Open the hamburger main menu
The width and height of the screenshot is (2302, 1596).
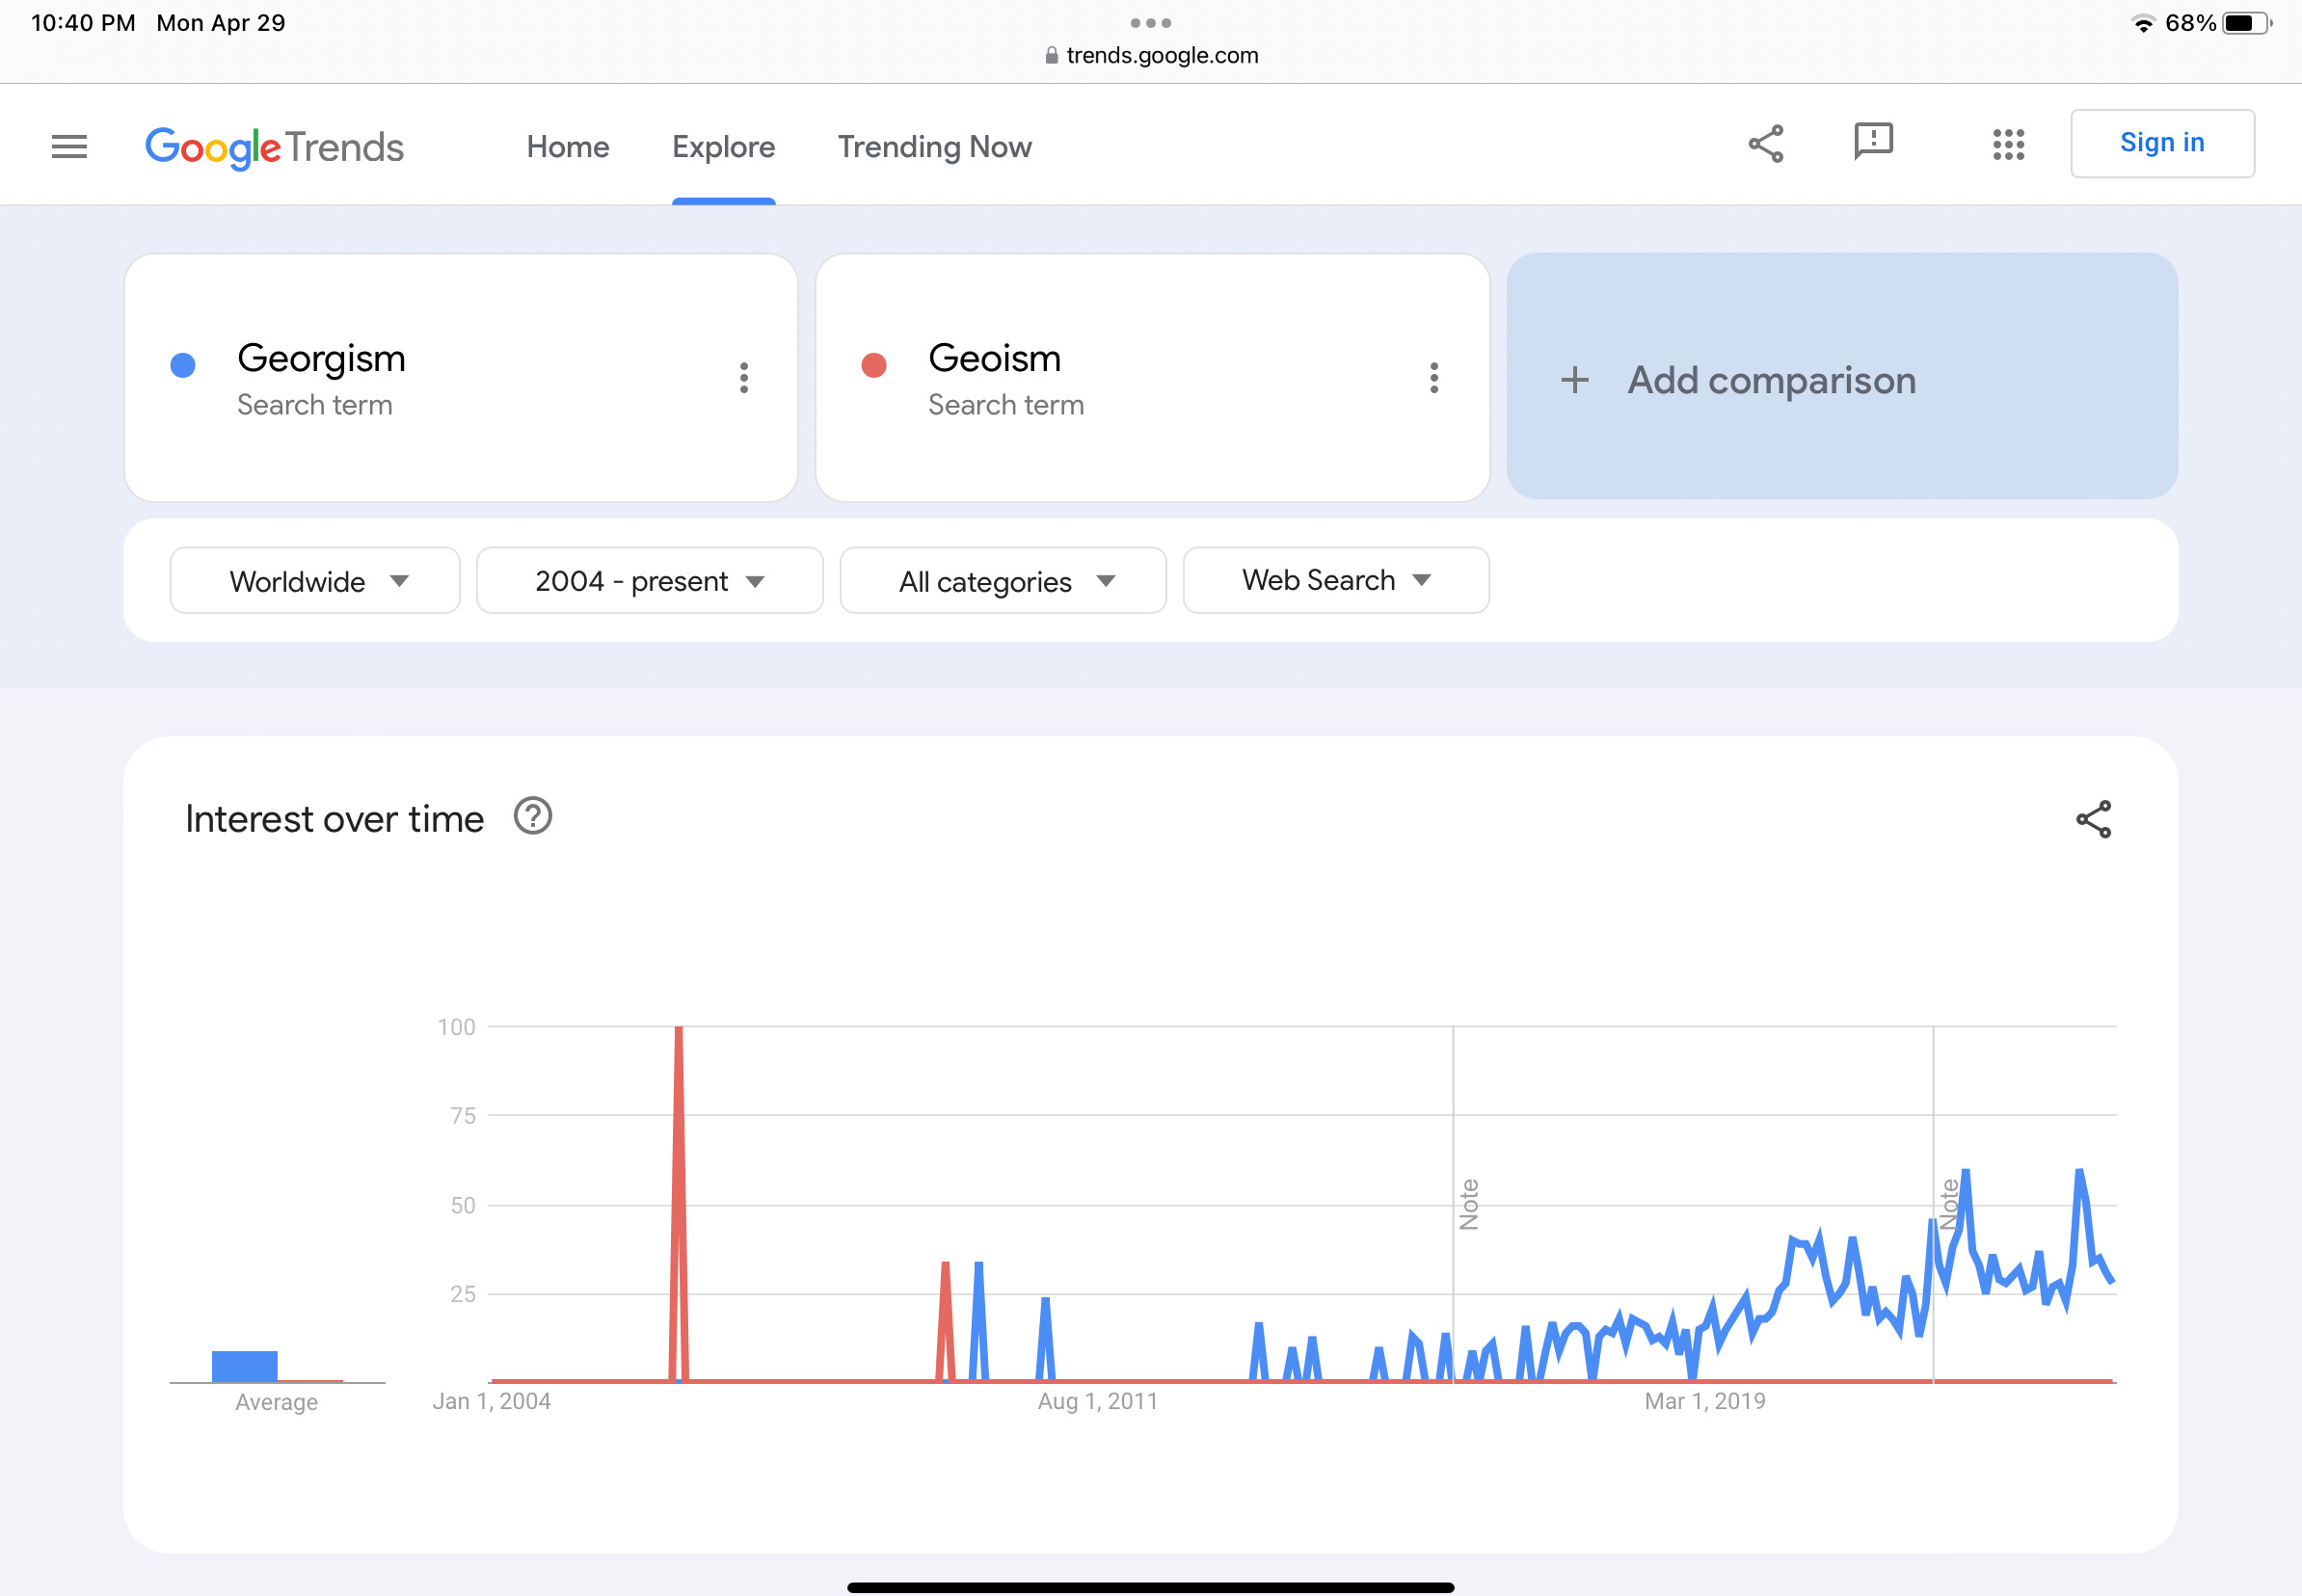(69, 146)
